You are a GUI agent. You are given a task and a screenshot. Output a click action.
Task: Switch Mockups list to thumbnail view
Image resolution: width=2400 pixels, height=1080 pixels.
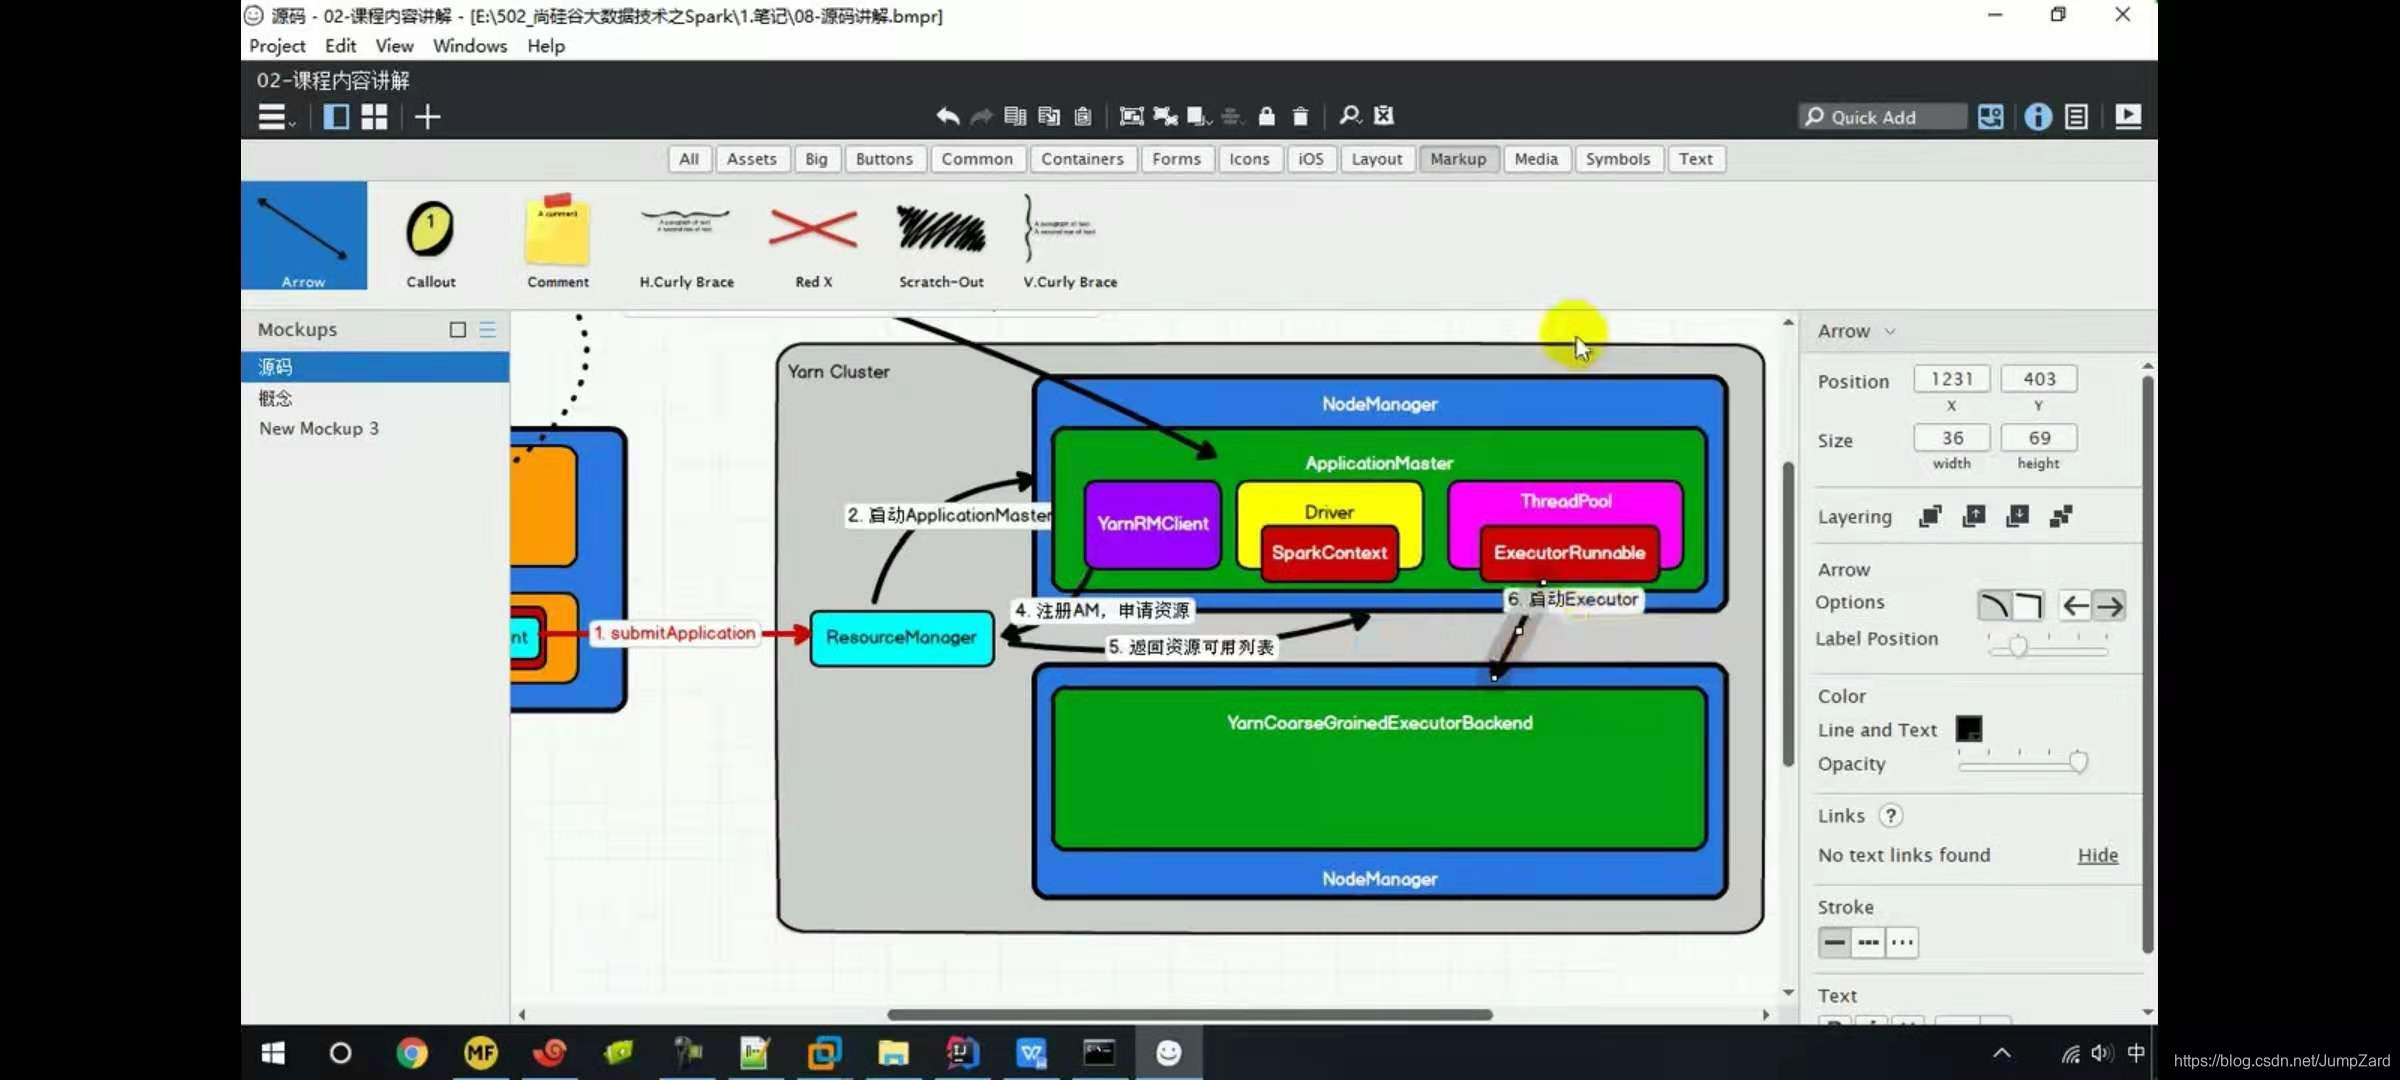tap(458, 329)
